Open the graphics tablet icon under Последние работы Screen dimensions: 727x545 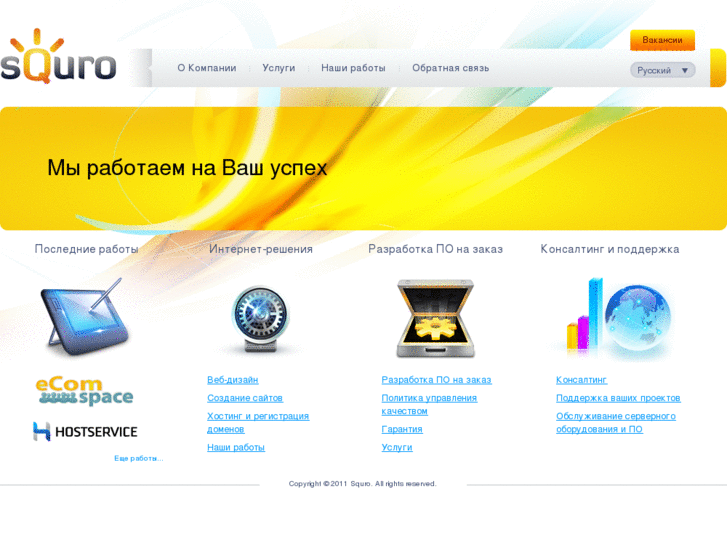pos(84,317)
